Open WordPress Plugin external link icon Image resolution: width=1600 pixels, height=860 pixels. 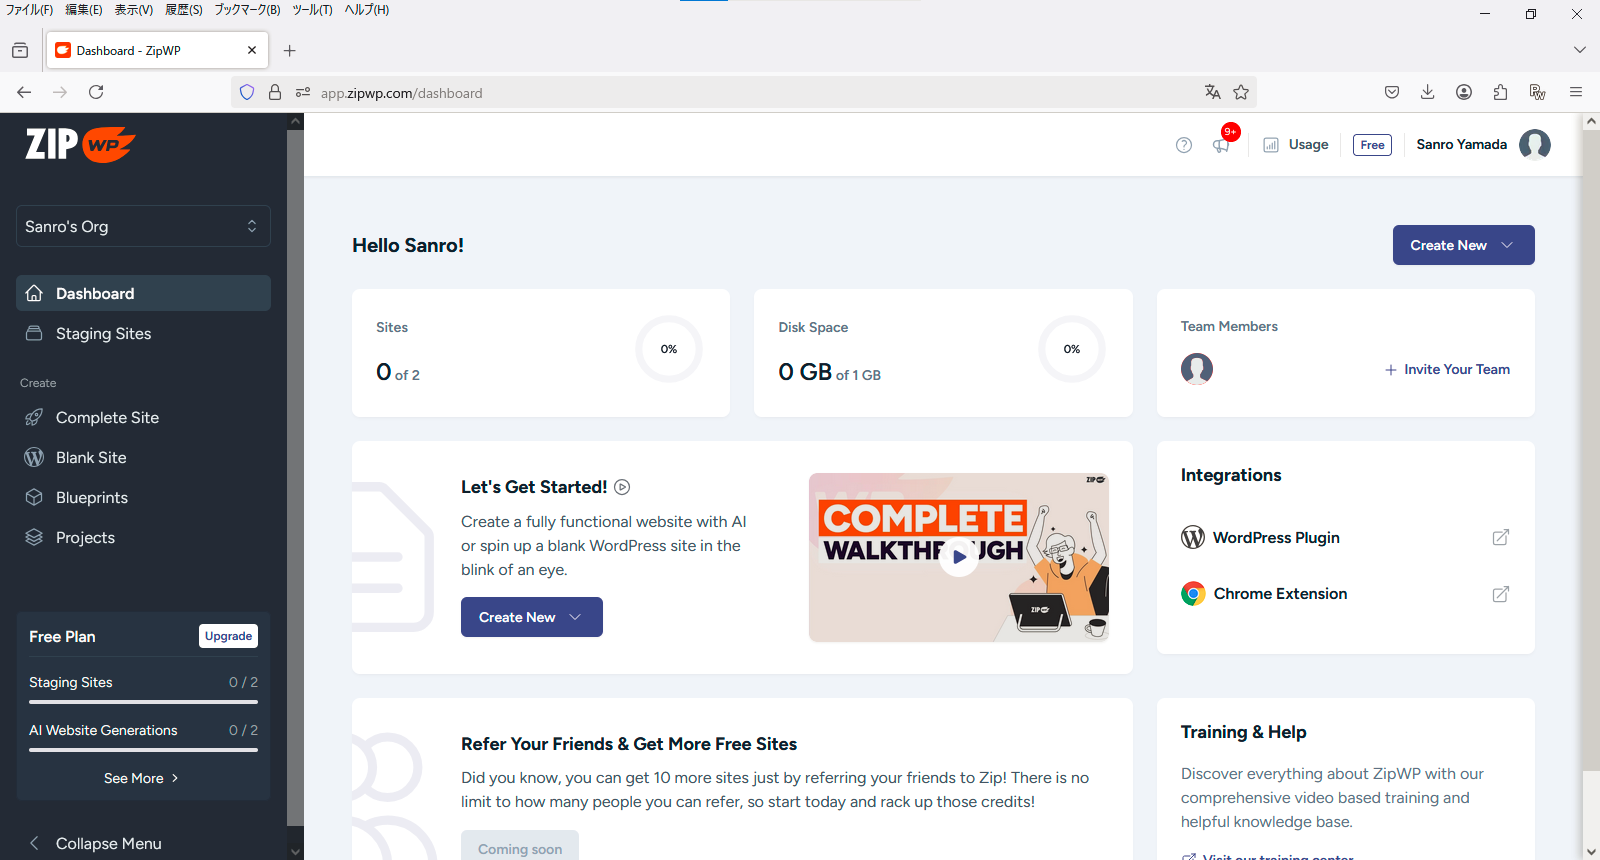point(1500,538)
